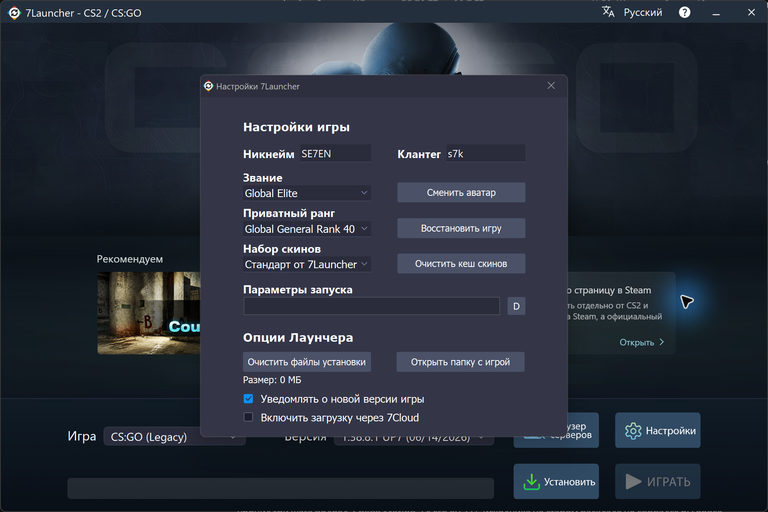Click the recommended Counter-Strike thumbnail
The height and width of the screenshot is (512, 768).
click(149, 313)
